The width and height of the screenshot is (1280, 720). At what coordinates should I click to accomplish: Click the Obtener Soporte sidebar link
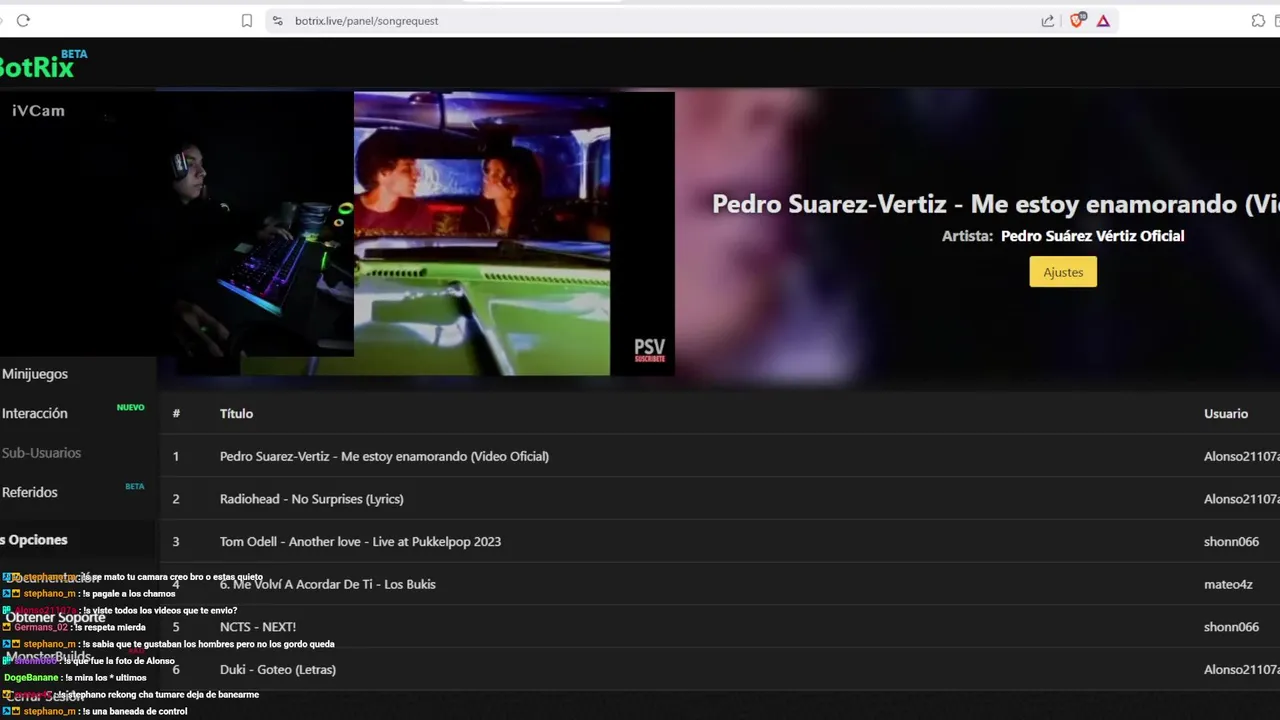click(x=55, y=617)
